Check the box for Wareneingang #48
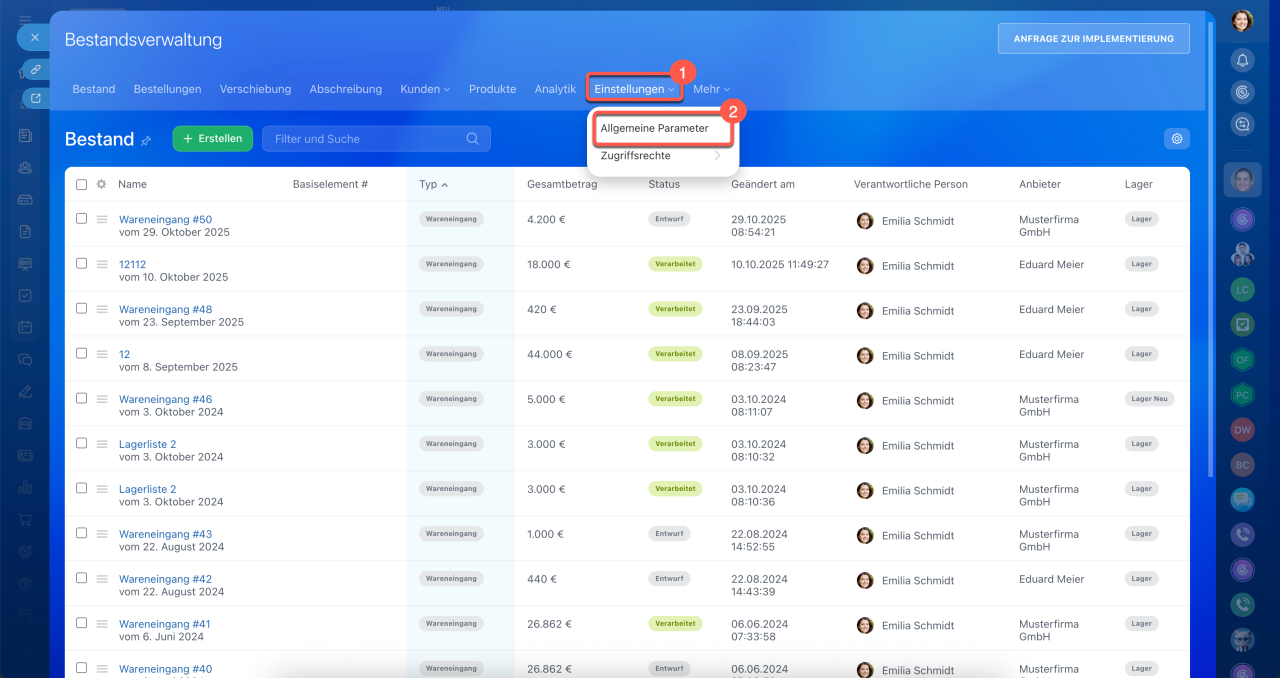The height and width of the screenshot is (678, 1280). pyautogui.click(x=82, y=309)
